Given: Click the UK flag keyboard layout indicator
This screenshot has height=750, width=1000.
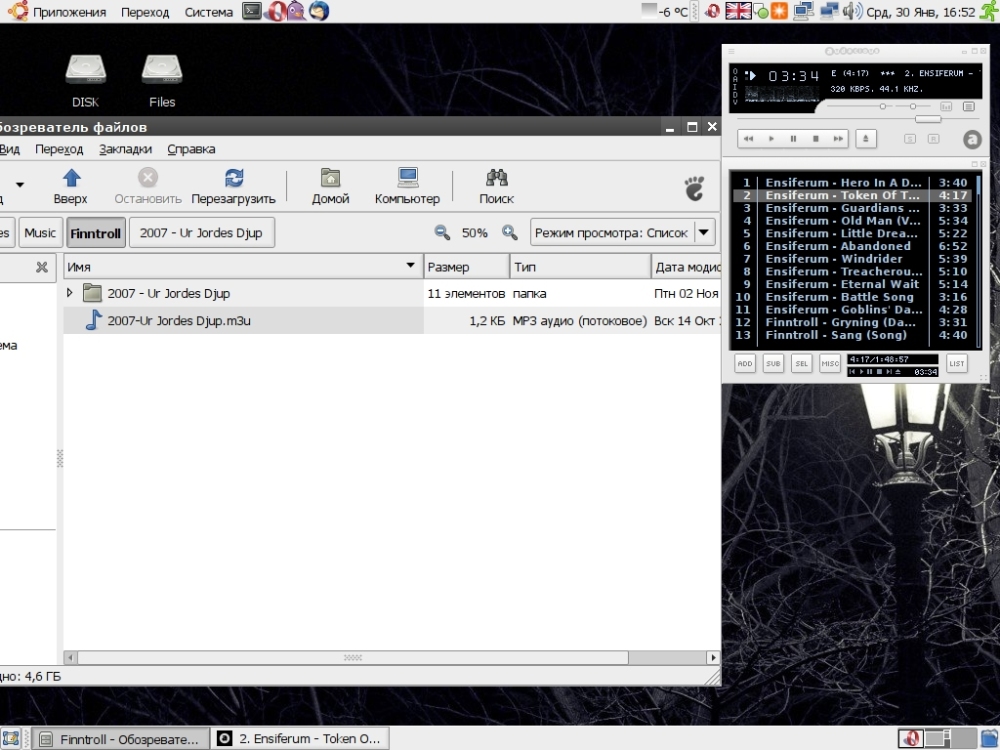Looking at the screenshot, I should (739, 11).
